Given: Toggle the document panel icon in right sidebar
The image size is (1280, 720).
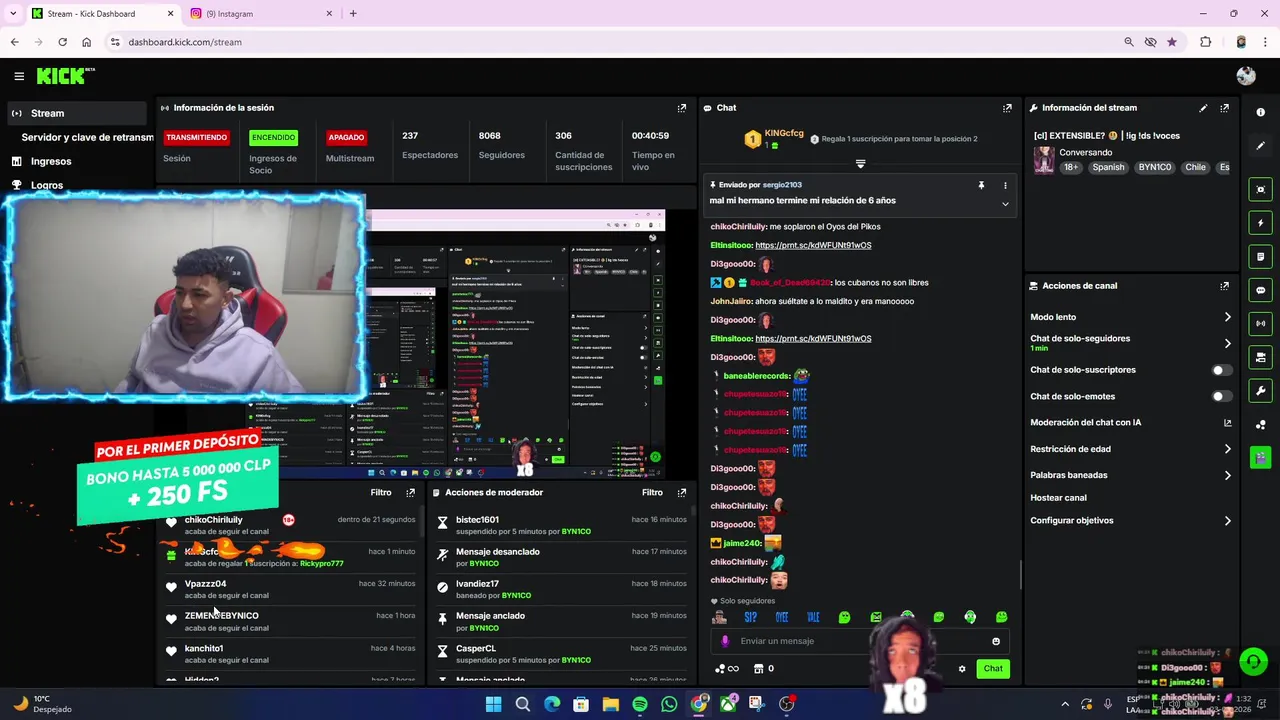Looking at the screenshot, I should [1260, 257].
